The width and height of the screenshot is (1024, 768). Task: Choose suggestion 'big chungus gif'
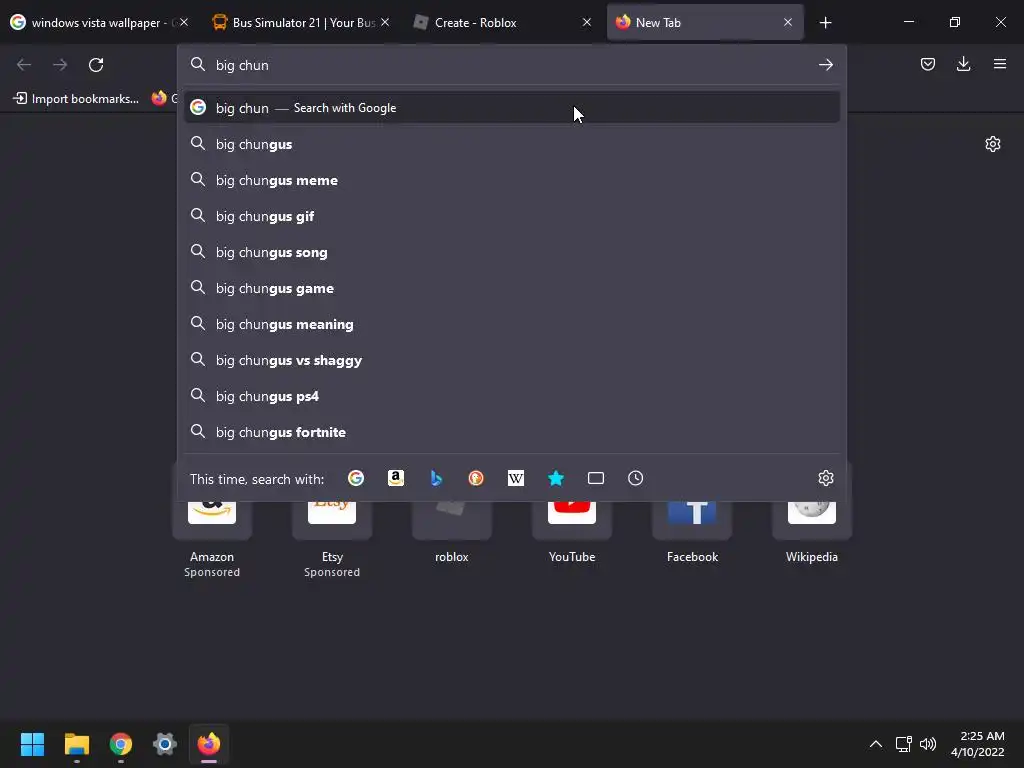coord(511,216)
